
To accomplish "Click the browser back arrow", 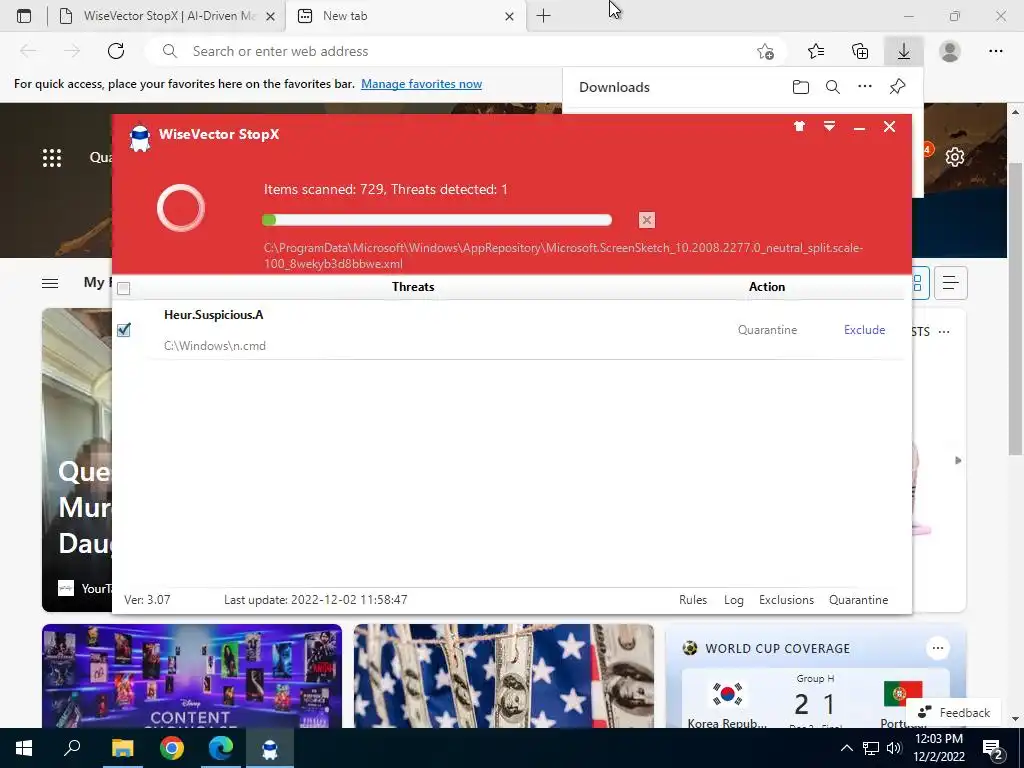I will pyautogui.click(x=28, y=51).
